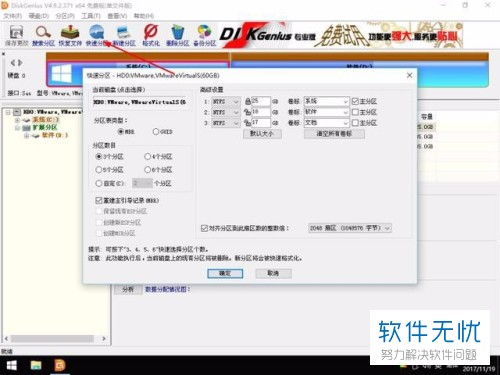
Task: Select the 软件(D:) tree item
Action: [55, 135]
